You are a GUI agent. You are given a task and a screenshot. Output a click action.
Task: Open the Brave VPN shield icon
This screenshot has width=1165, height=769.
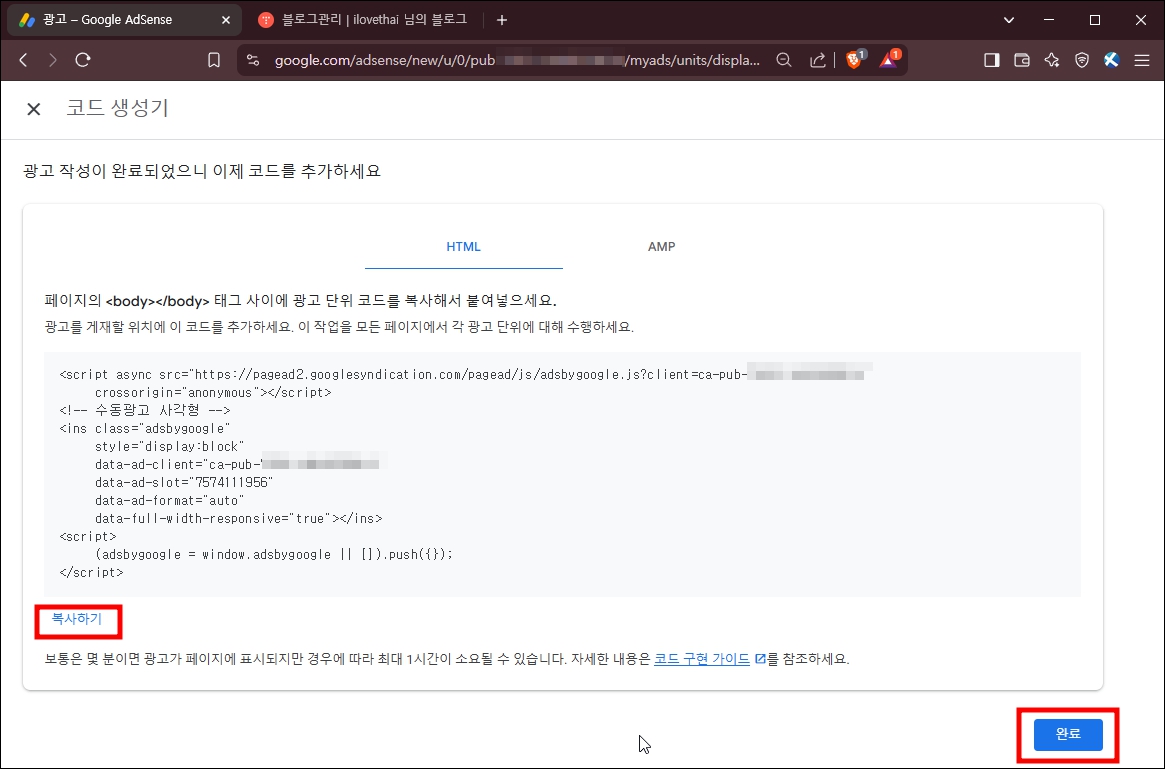(1081, 60)
